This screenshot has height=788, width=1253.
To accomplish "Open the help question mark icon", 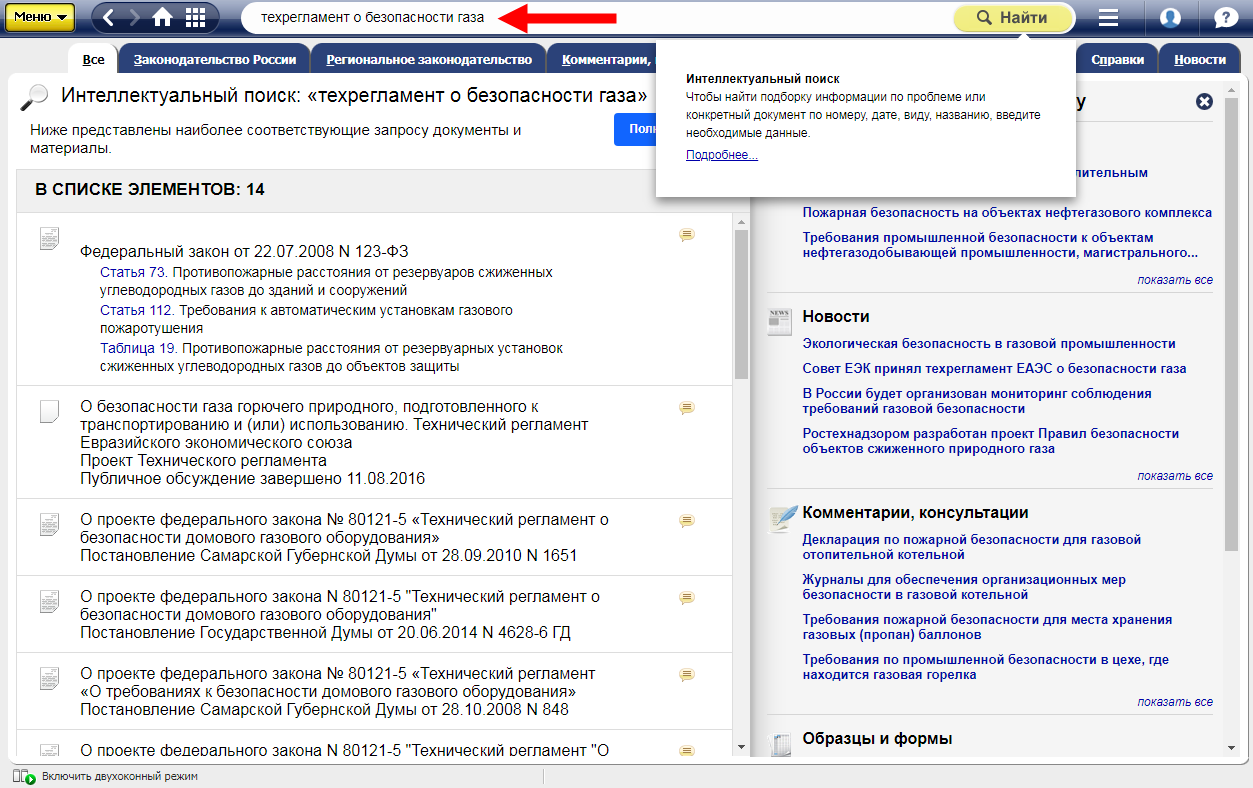I will click(x=1225, y=18).
